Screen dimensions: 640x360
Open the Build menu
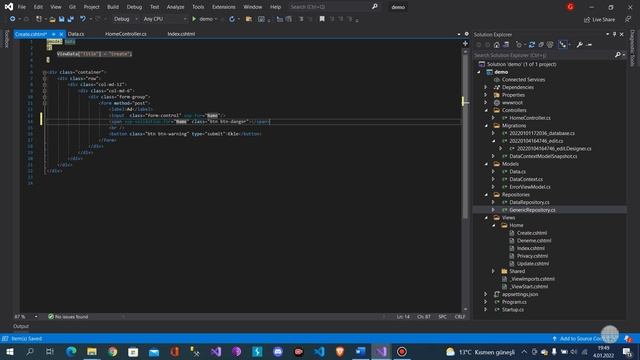[113, 7]
